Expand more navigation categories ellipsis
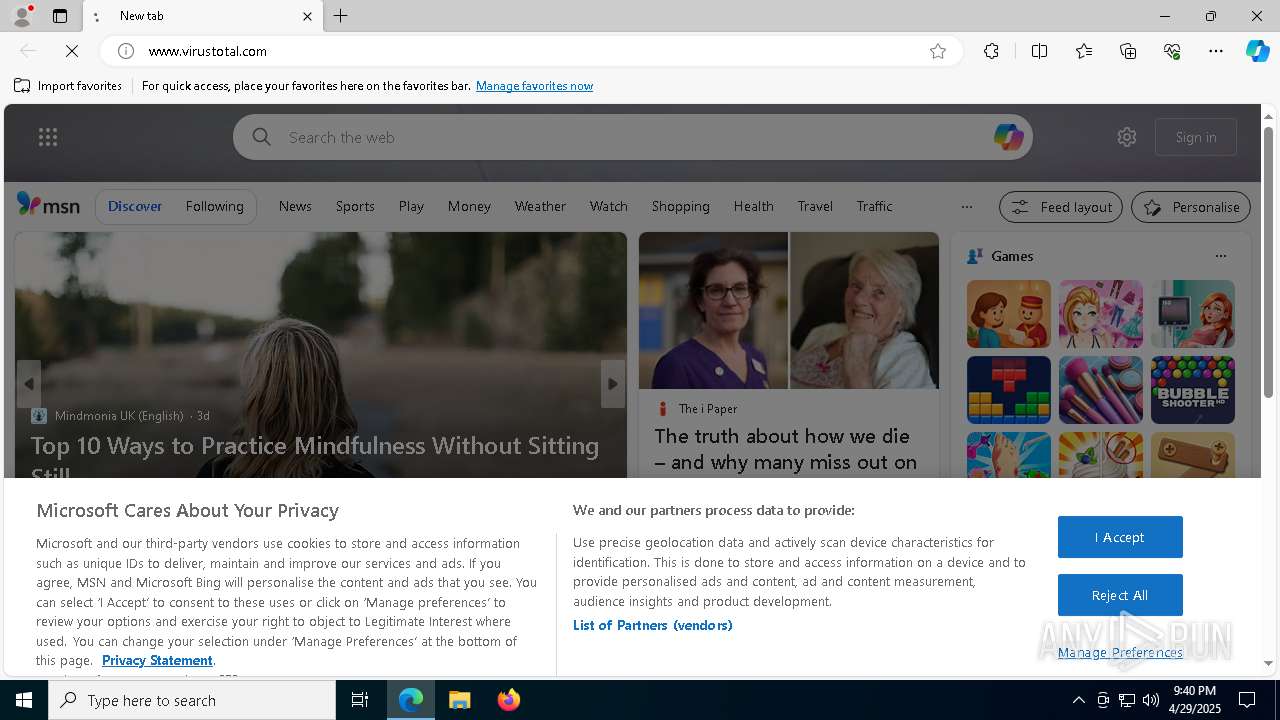This screenshot has width=1280, height=720. [x=966, y=207]
